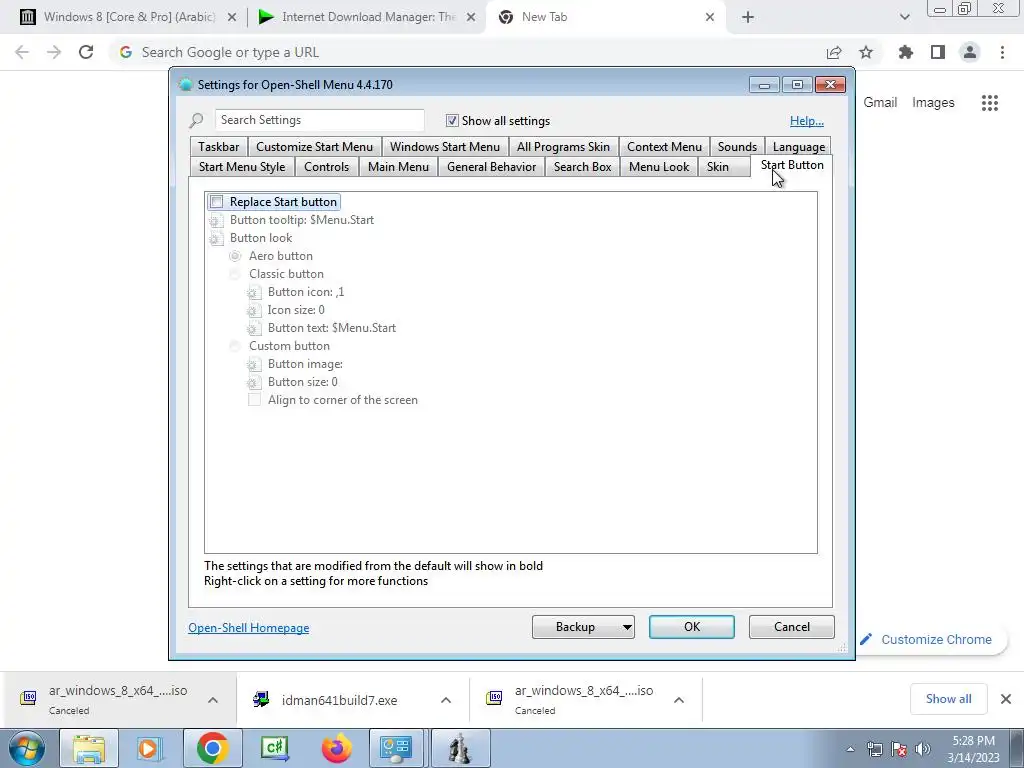Open Images link on New Tab page
The width and height of the screenshot is (1024, 768).
pyautogui.click(x=933, y=103)
